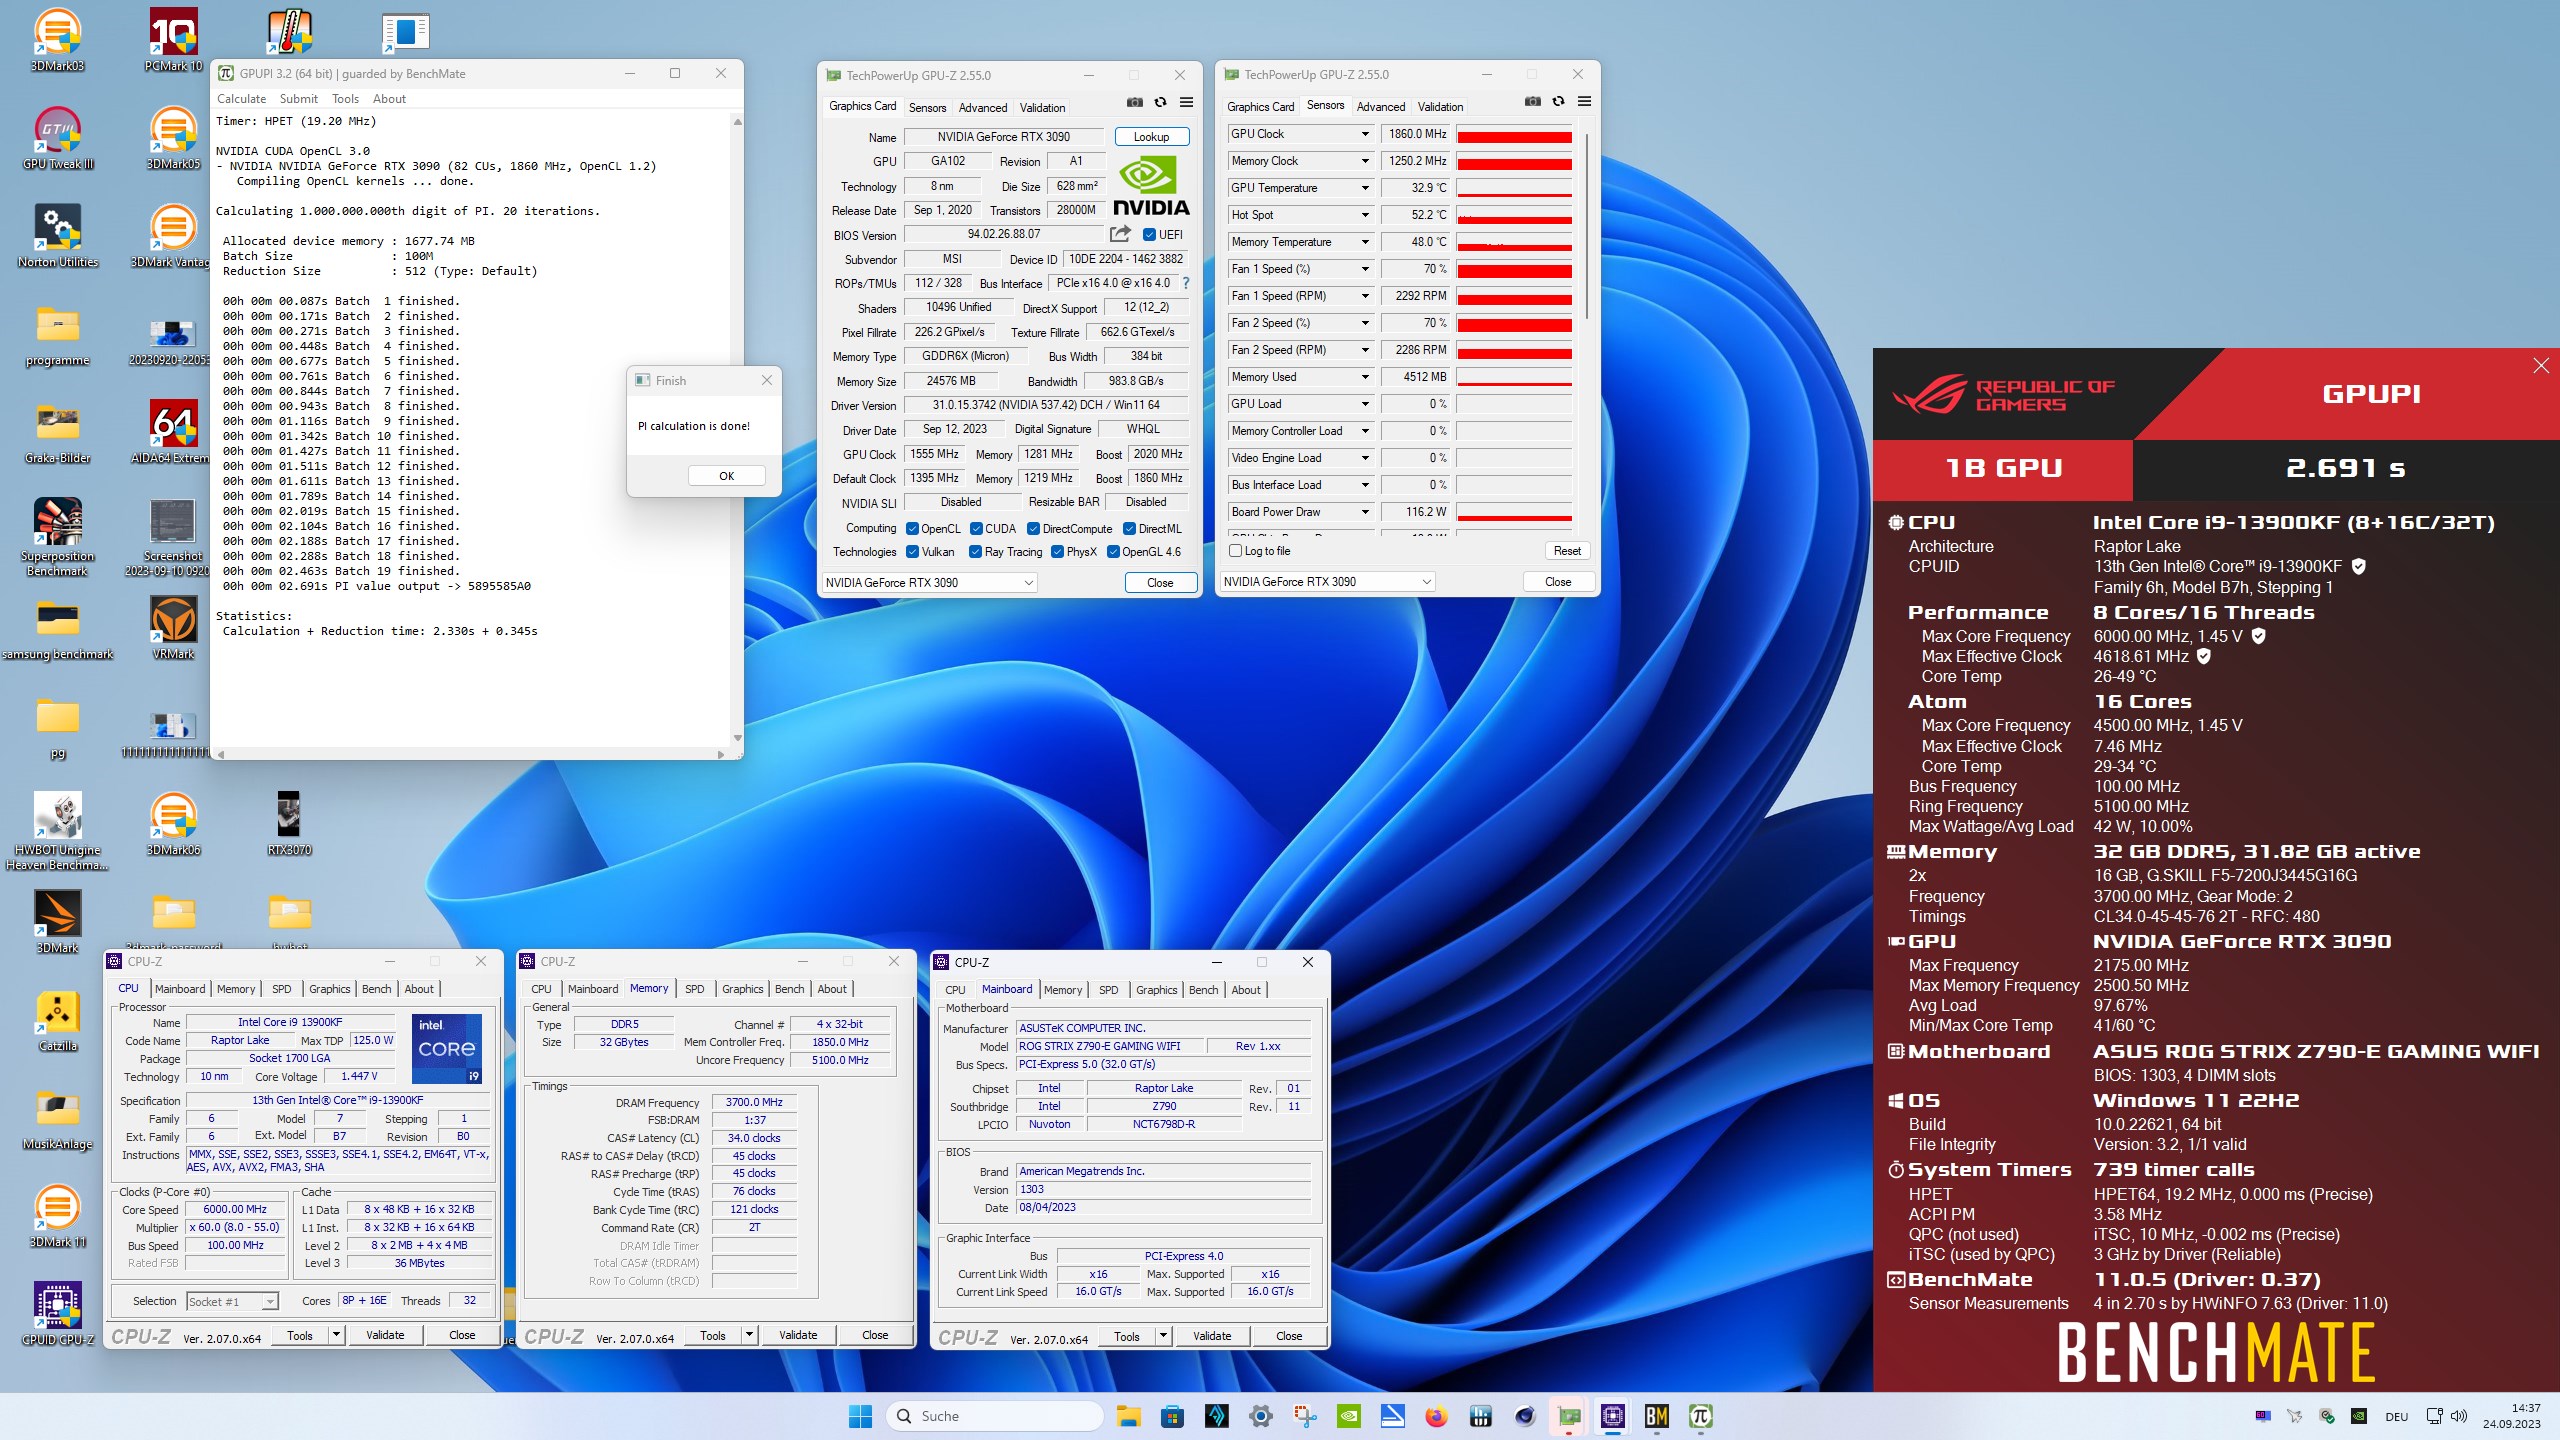The width and height of the screenshot is (2560, 1440).
Task: Open GPU selector dropdown in GPU-Z Sensors window
Action: pos(1328,582)
